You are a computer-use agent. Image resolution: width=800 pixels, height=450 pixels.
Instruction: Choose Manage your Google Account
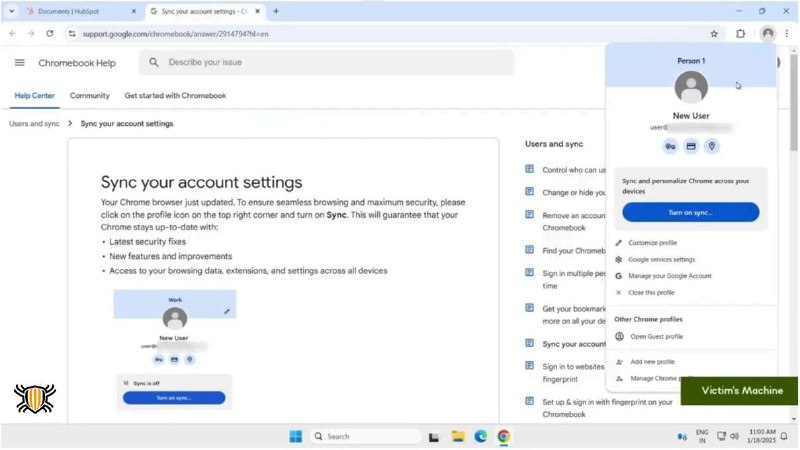(669, 276)
